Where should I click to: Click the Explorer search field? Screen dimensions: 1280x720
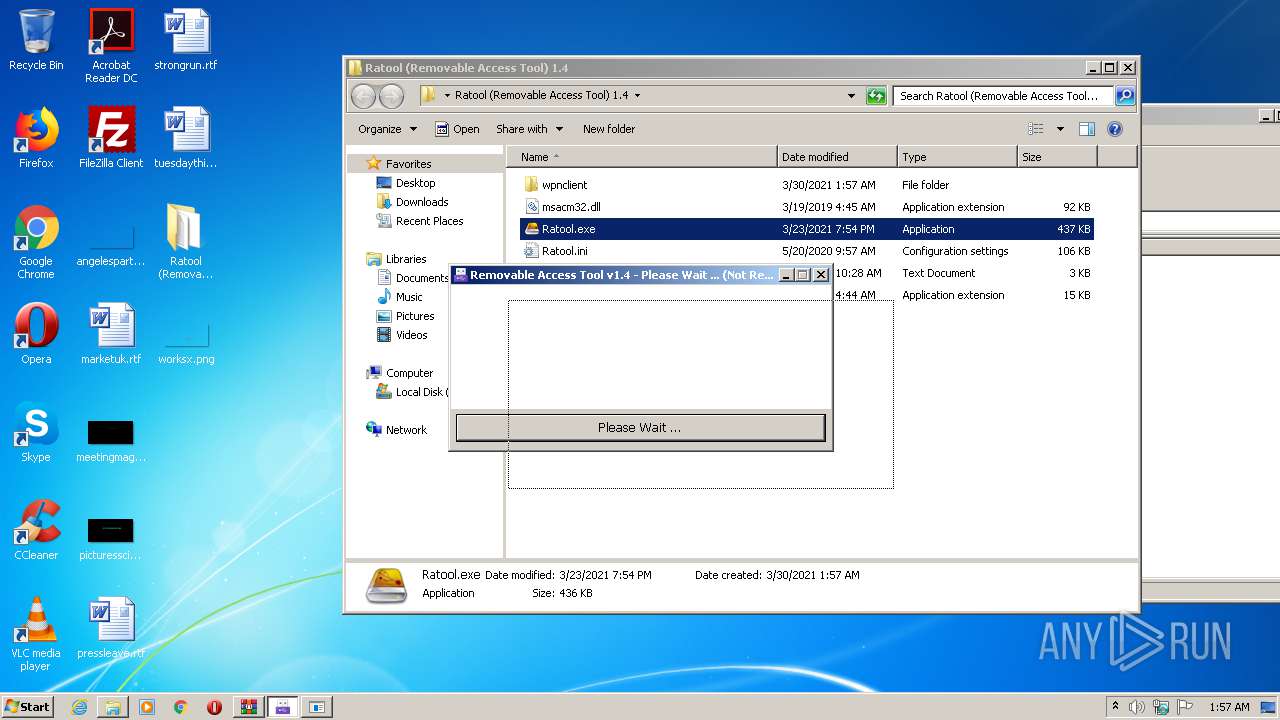click(x=1002, y=96)
